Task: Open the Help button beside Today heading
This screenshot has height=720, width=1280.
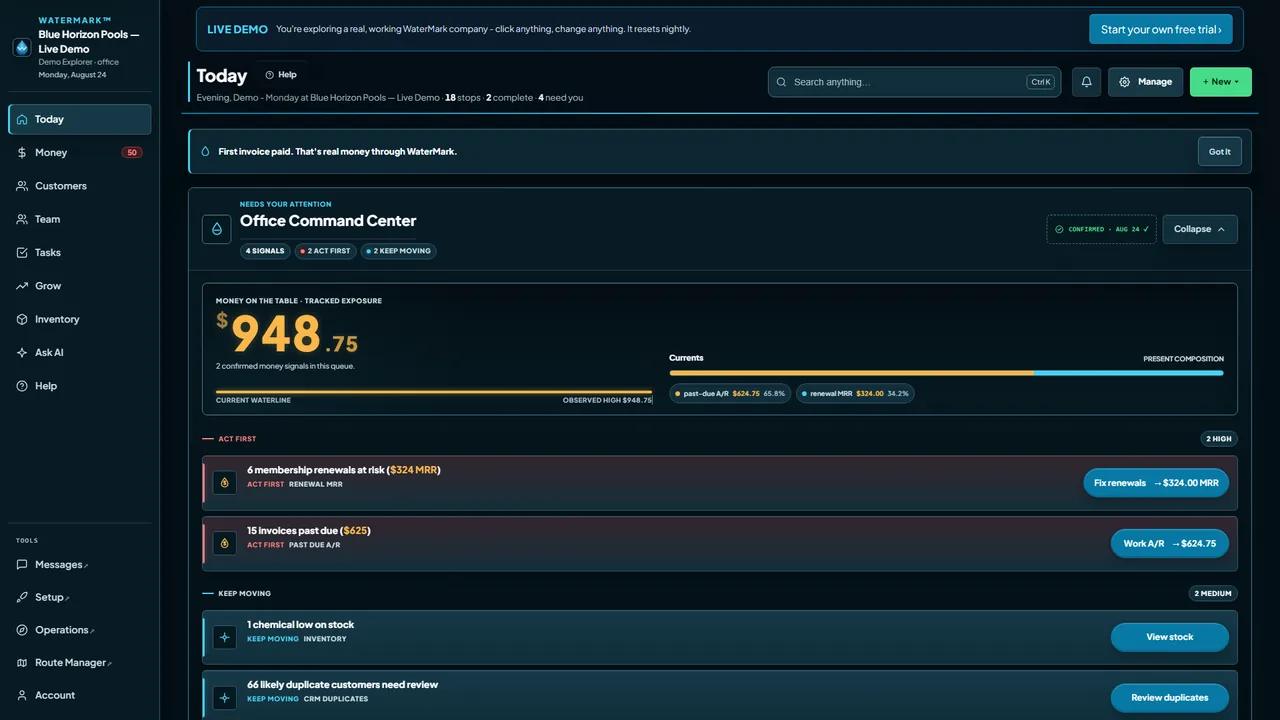Action: [x=281, y=75]
